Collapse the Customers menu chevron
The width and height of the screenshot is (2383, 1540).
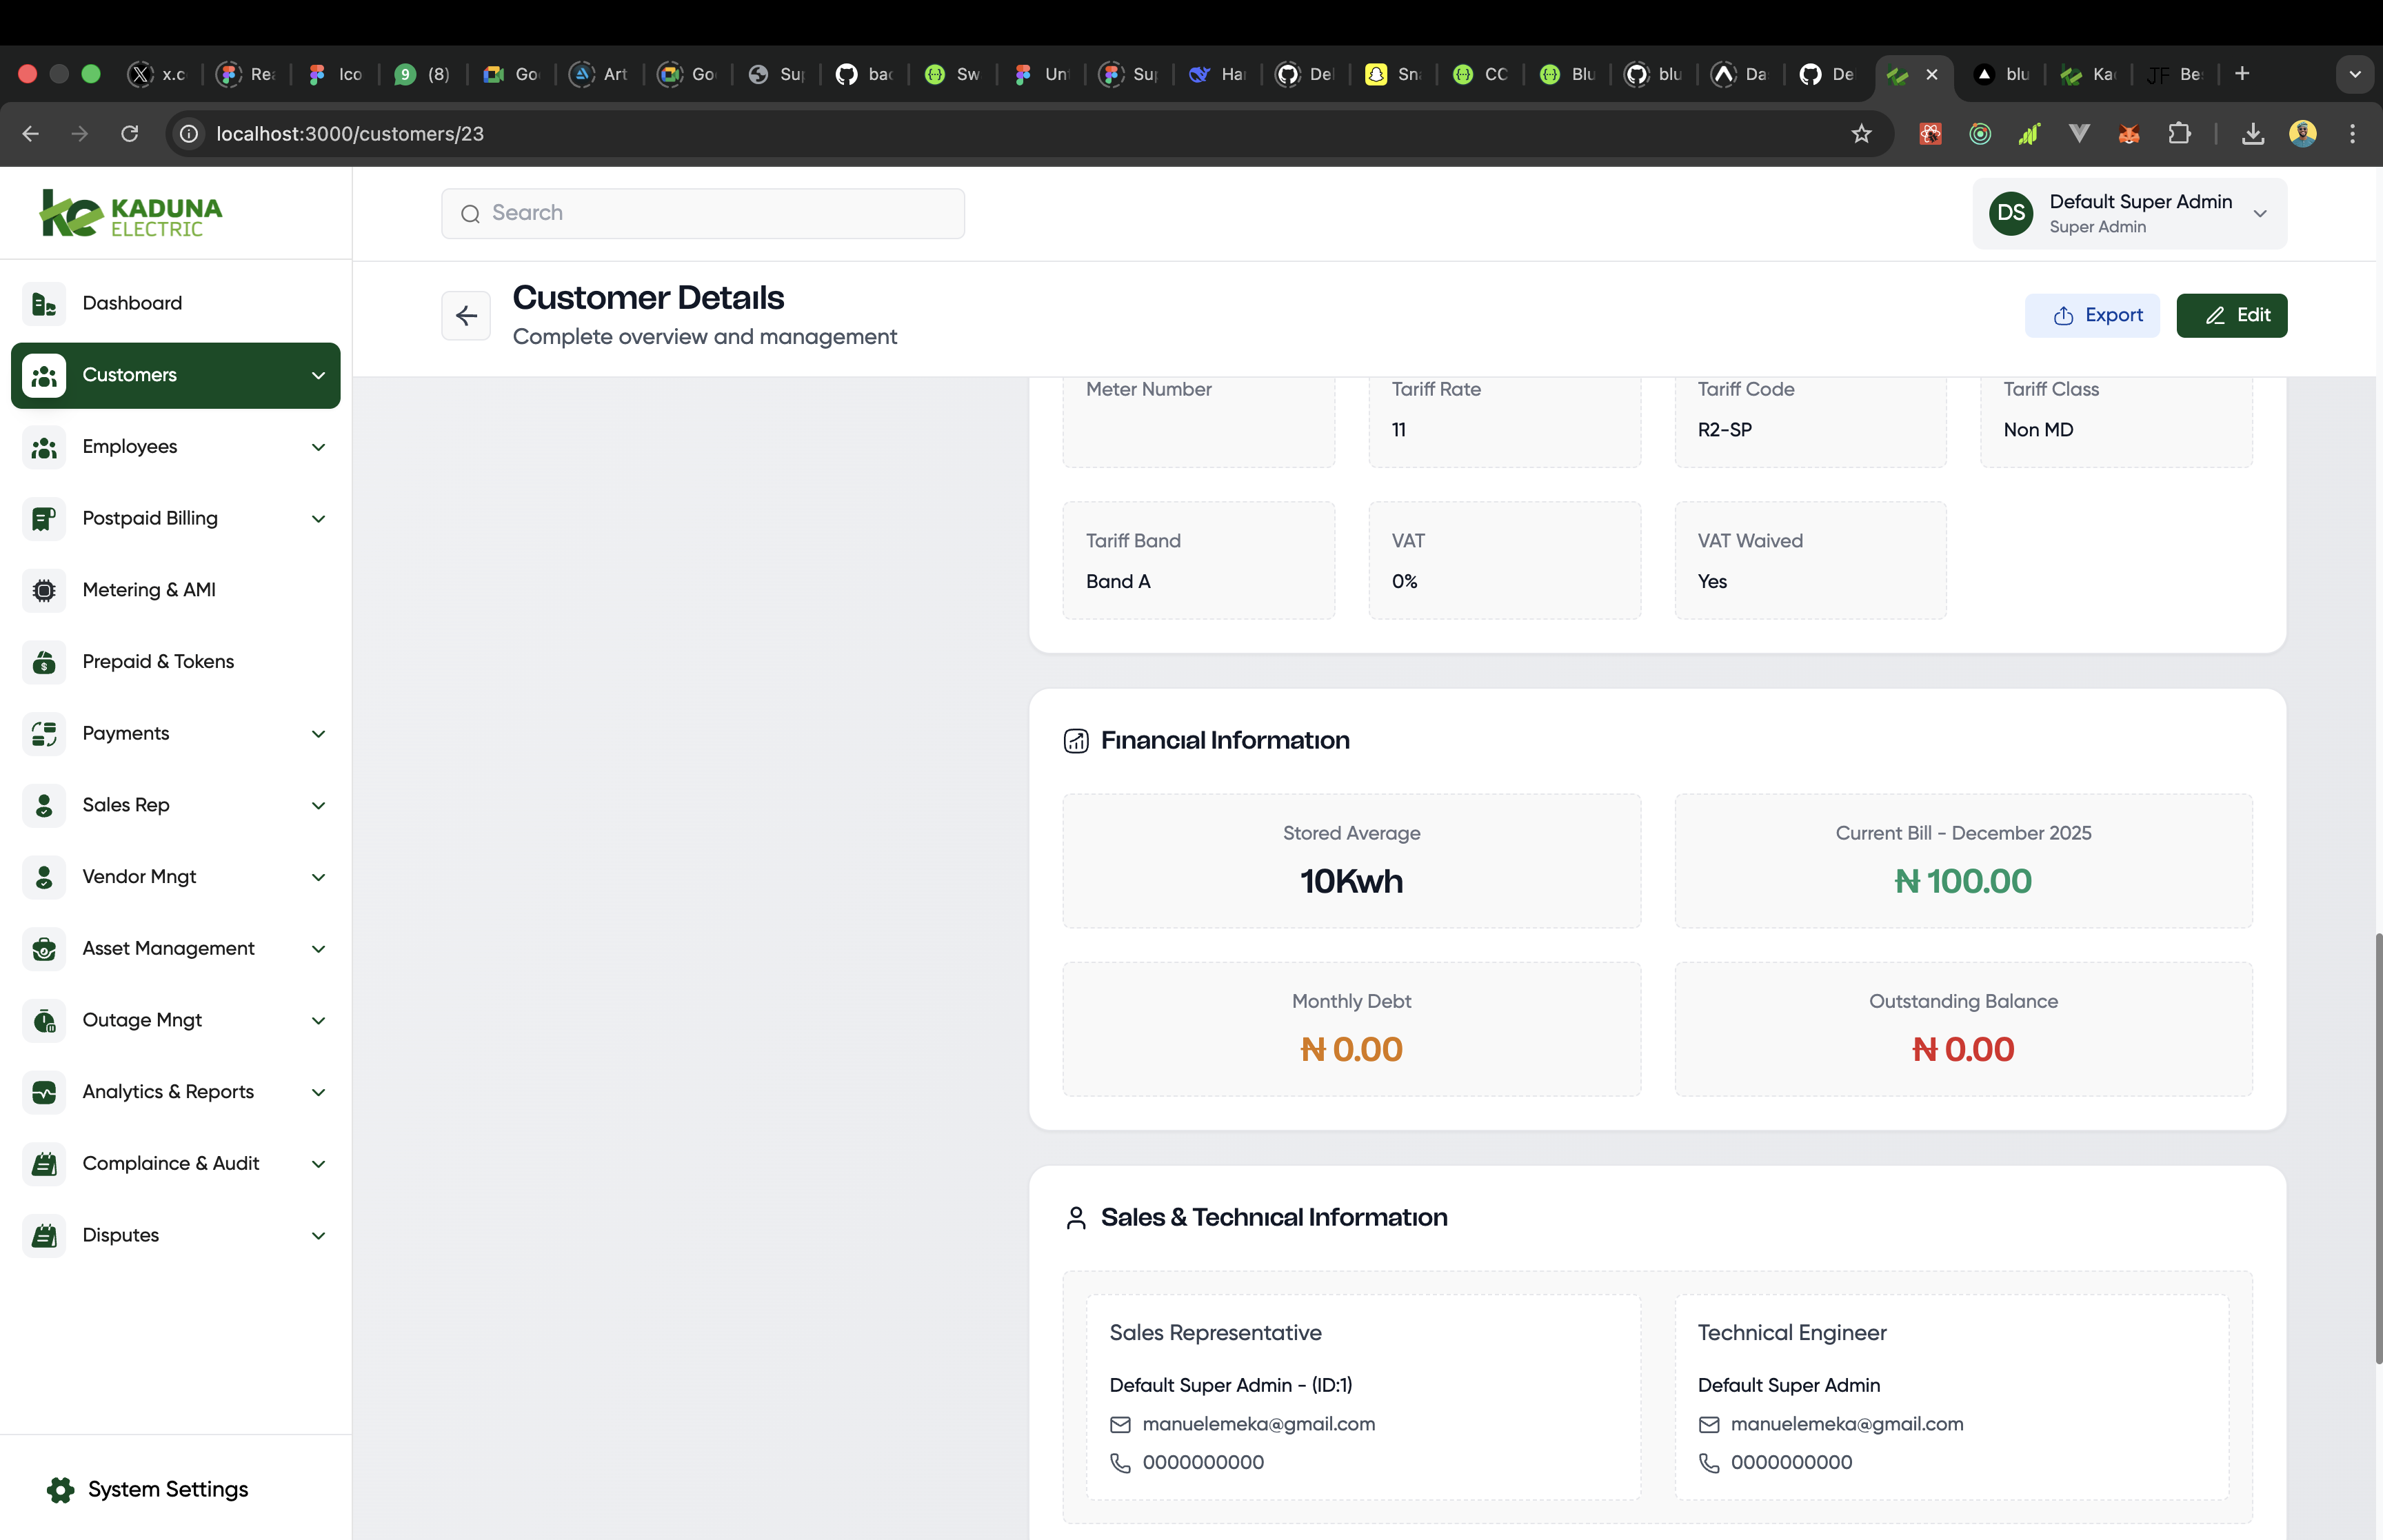coord(318,376)
